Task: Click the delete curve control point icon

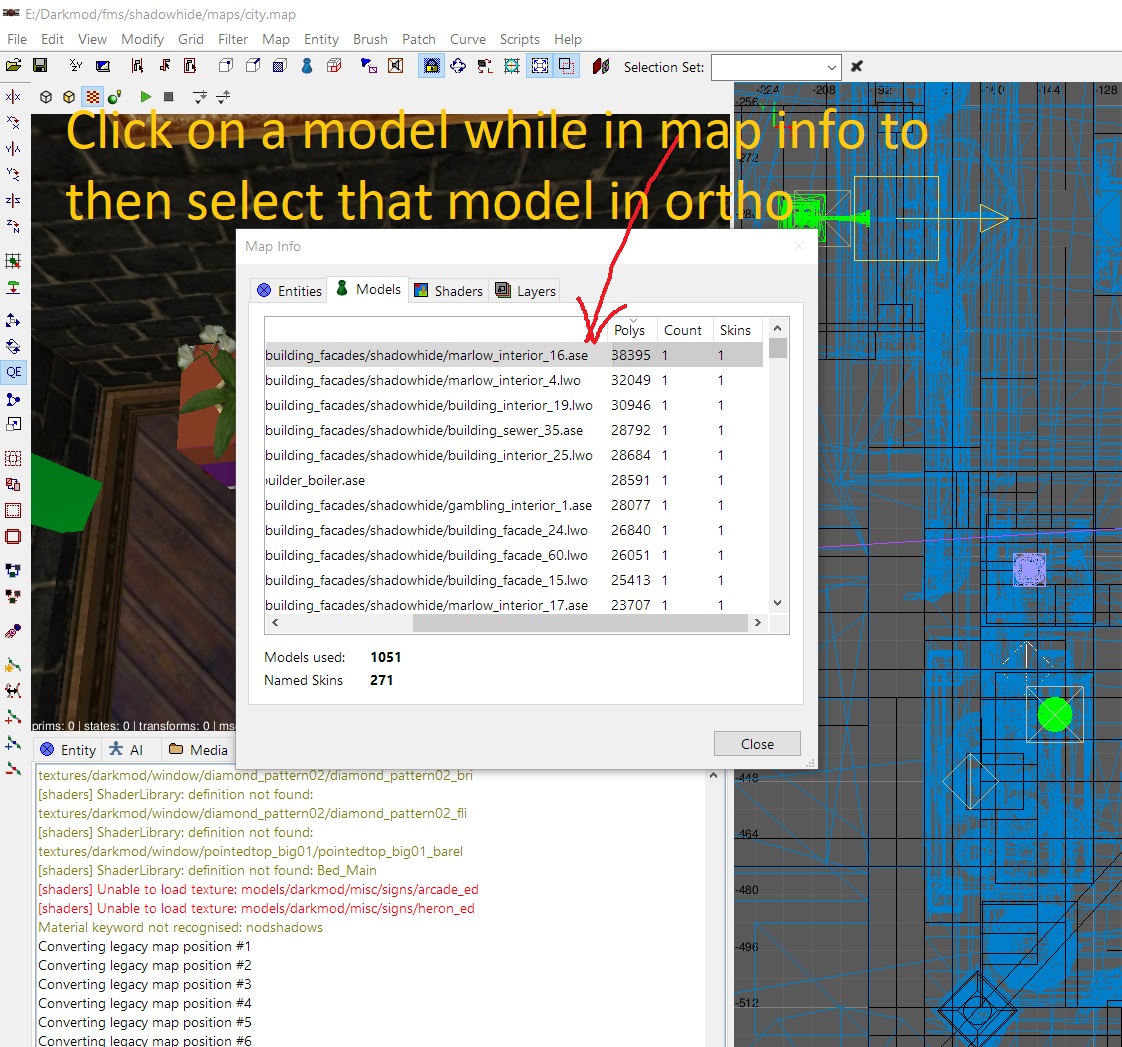Action: [13, 769]
